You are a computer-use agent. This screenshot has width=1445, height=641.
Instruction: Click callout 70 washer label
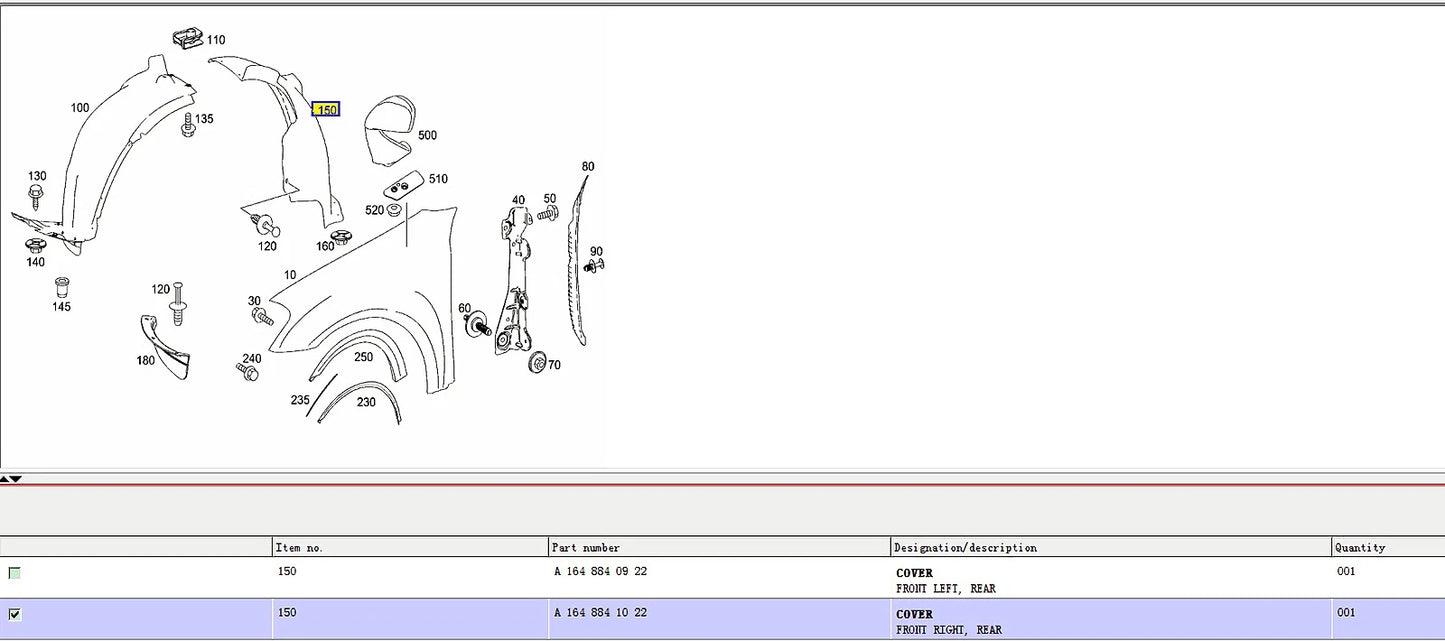tap(554, 365)
